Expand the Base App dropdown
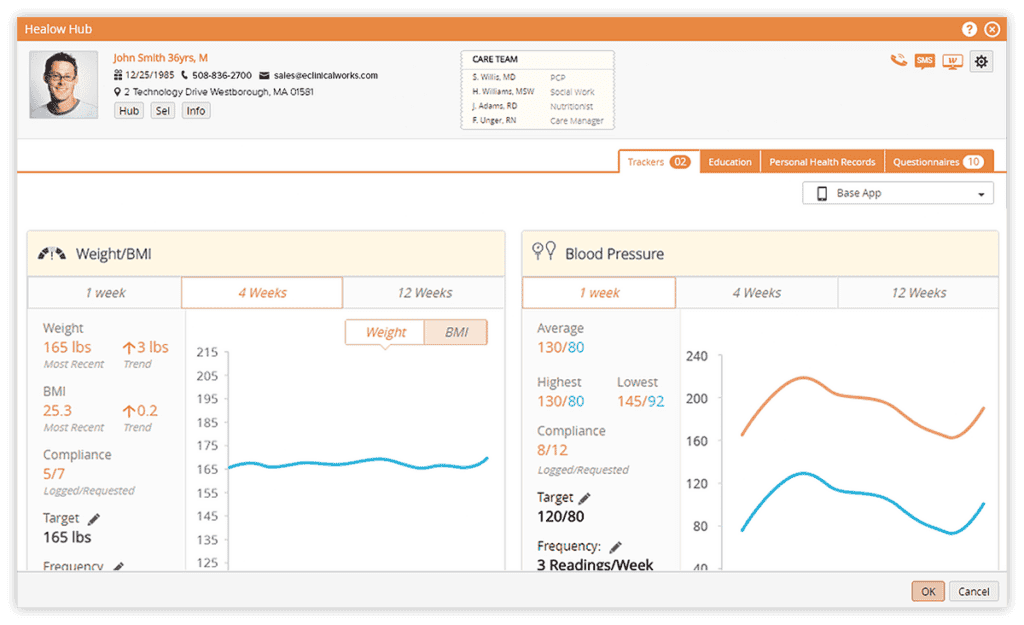Viewport: 1024px width, 625px height. click(898, 193)
